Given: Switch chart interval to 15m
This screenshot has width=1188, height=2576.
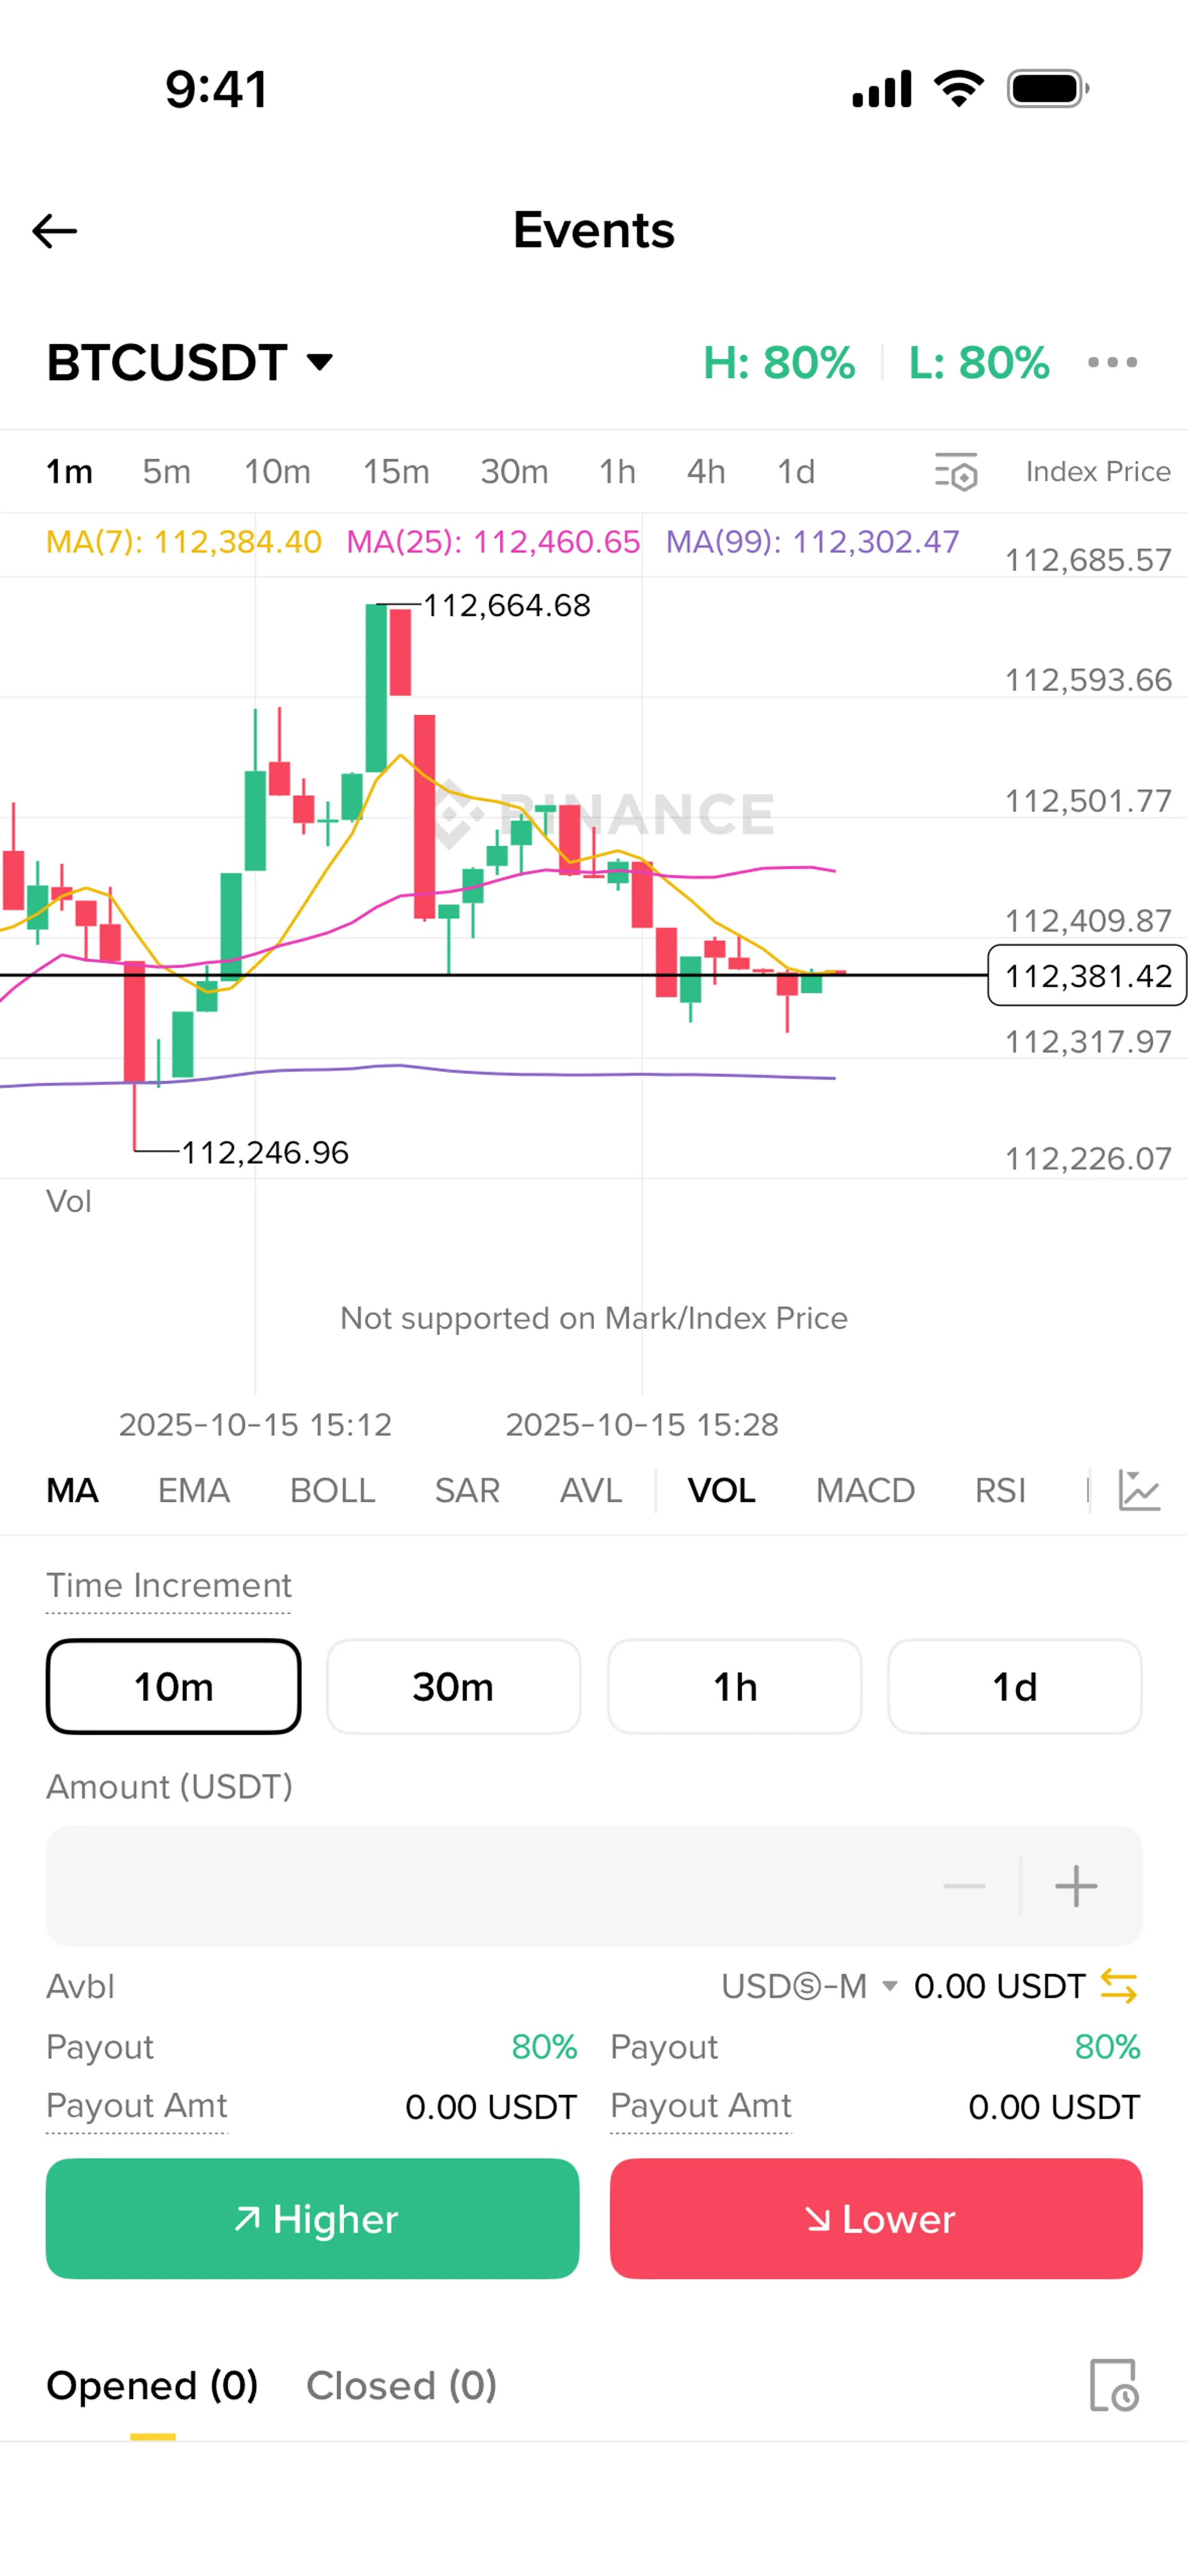Looking at the screenshot, I should [396, 472].
